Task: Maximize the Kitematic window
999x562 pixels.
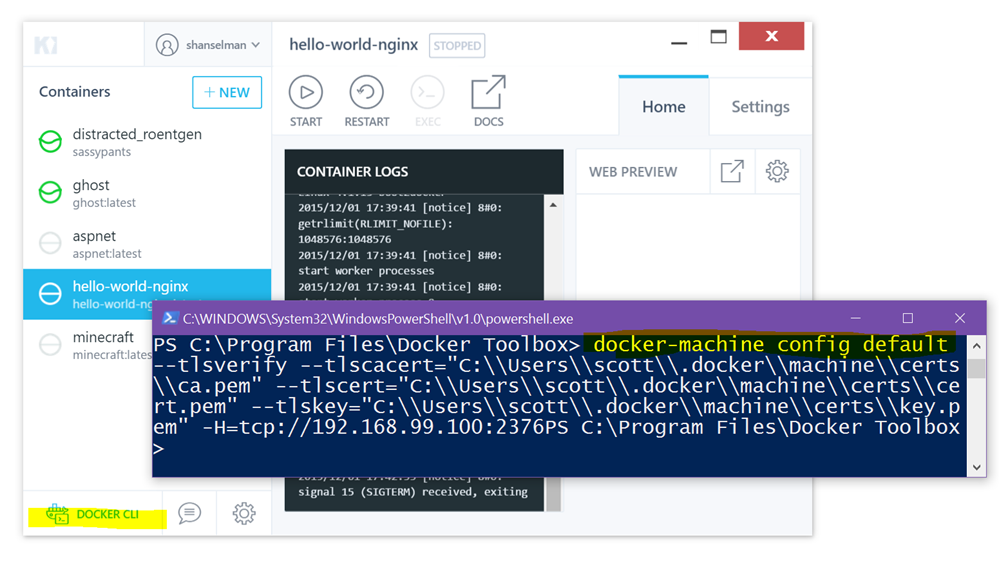Action: (719, 37)
